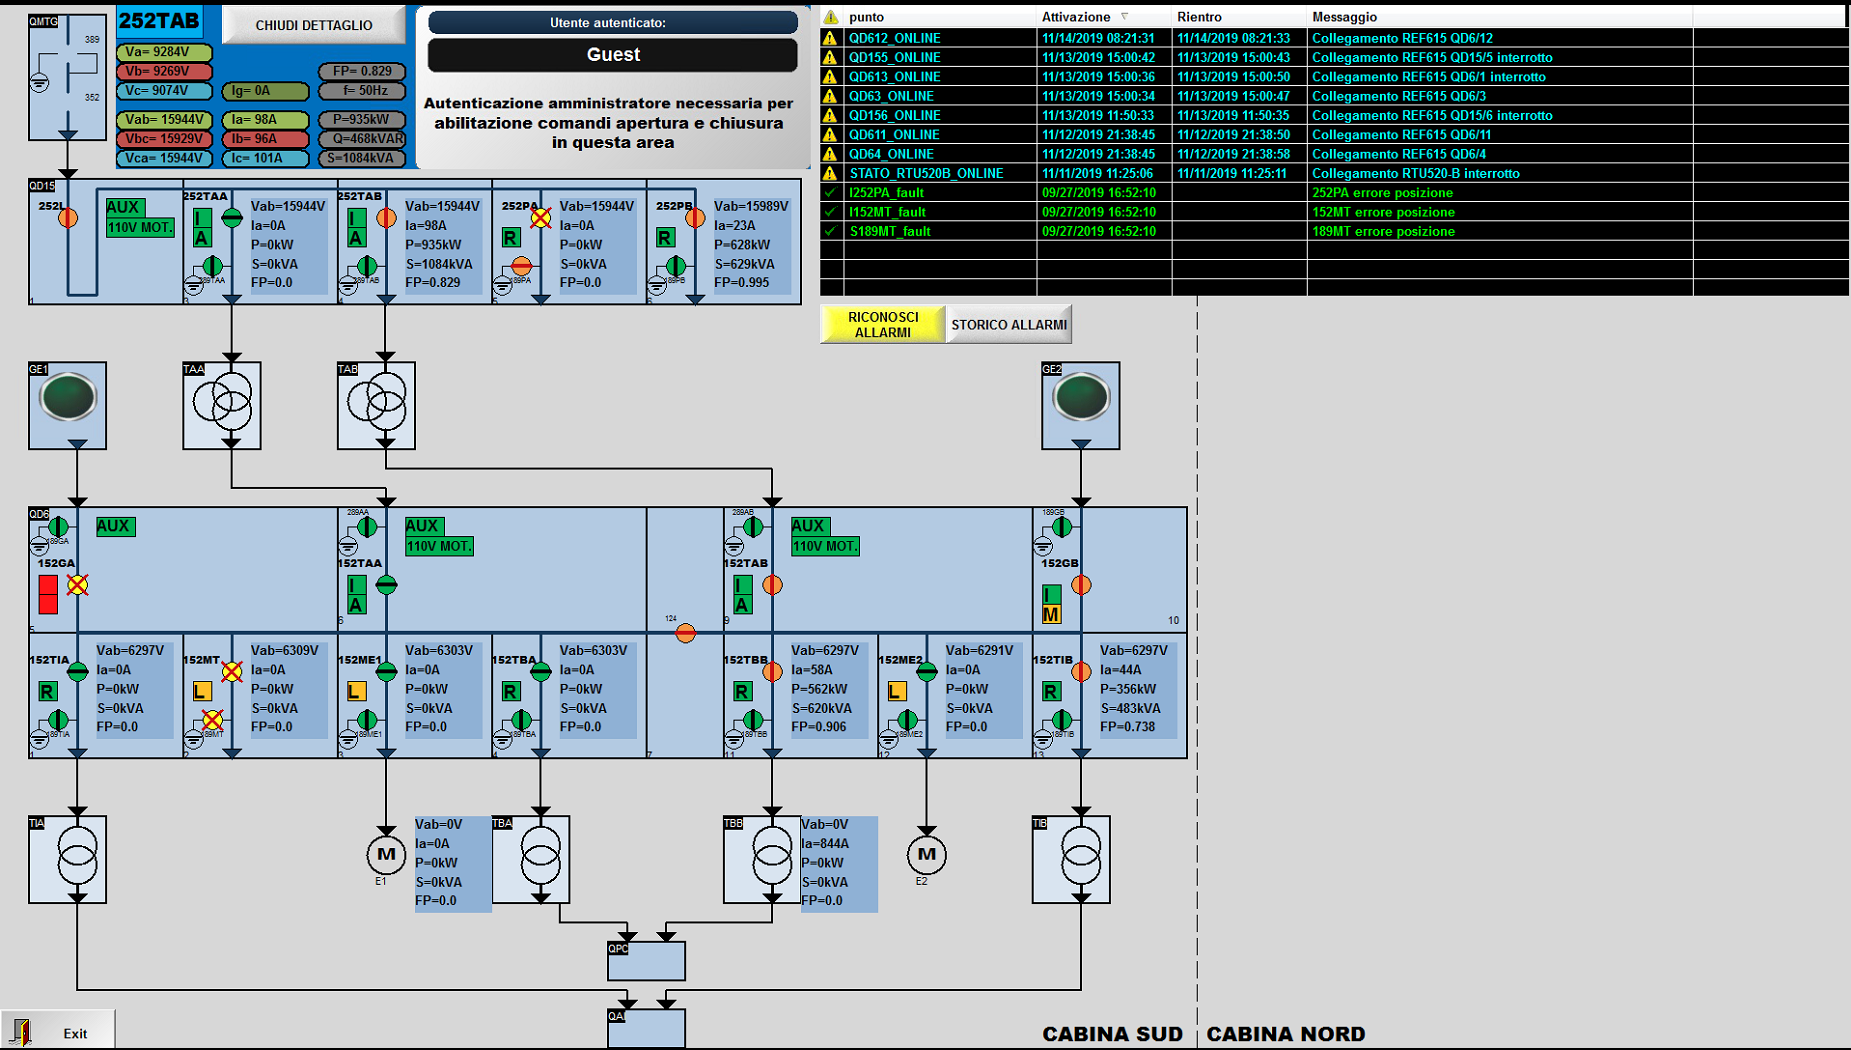Click the faulted 152MT breaker symbol
The height and width of the screenshot is (1050, 1851).
click(232, 672)
